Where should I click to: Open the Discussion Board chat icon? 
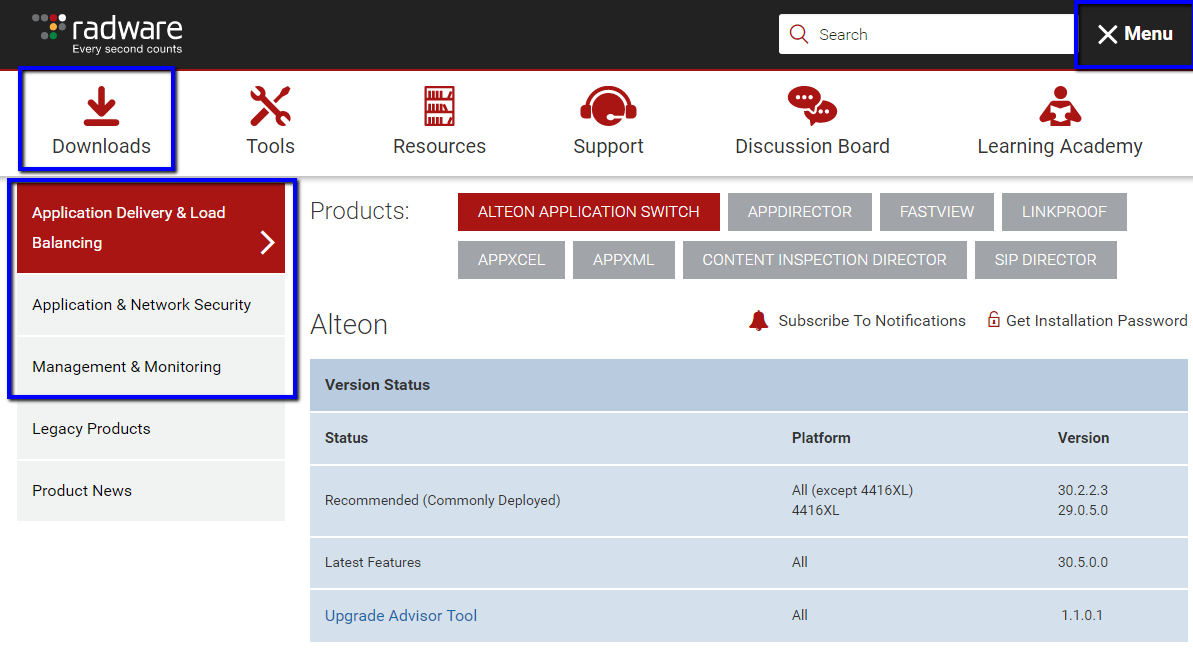coord(812,105)
